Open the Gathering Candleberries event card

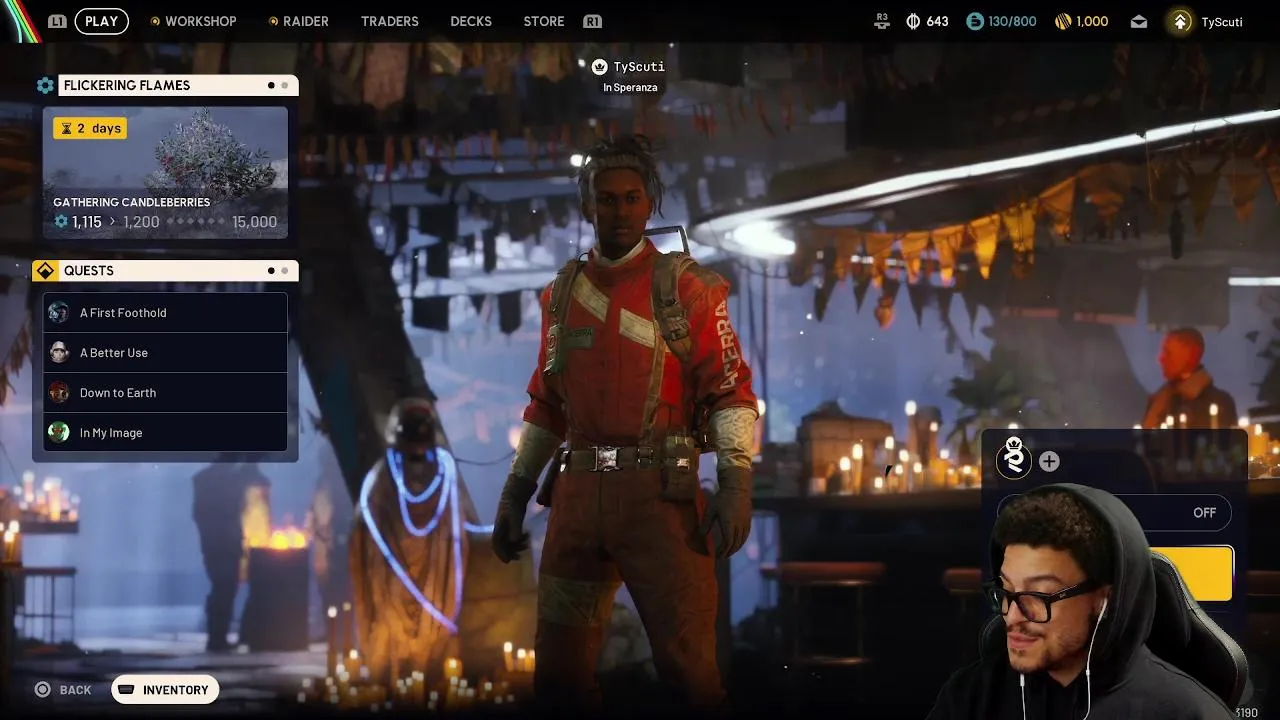(165, 172)
